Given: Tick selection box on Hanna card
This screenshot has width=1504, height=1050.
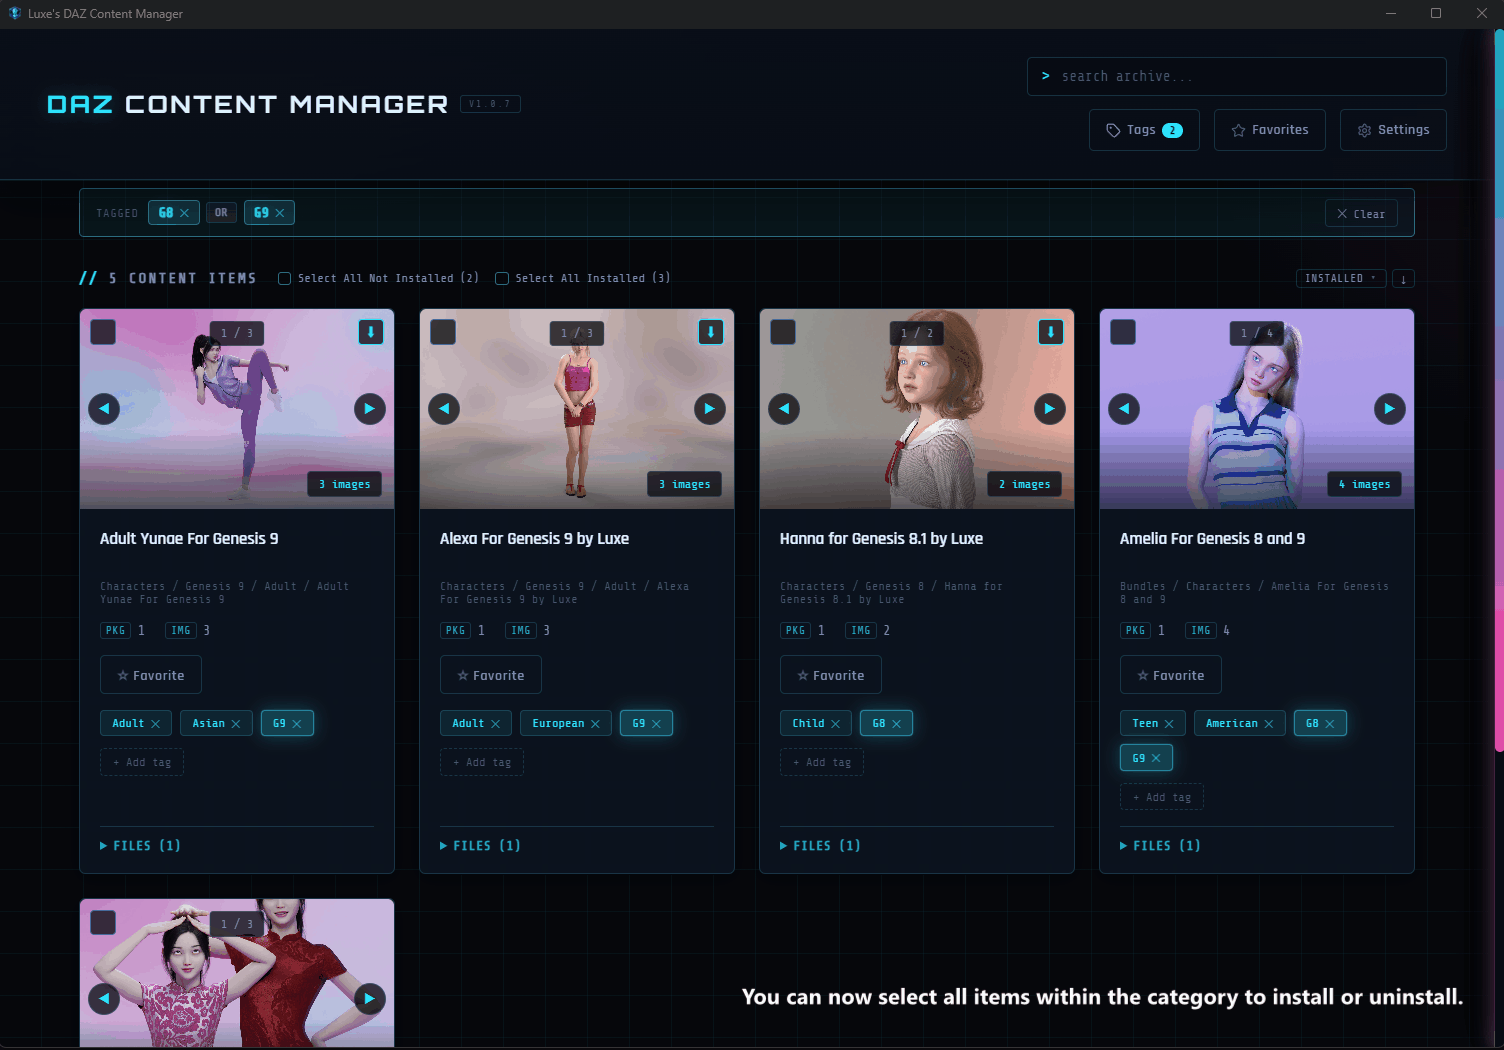Looking at the screenshot, I should tap(783, 332).
